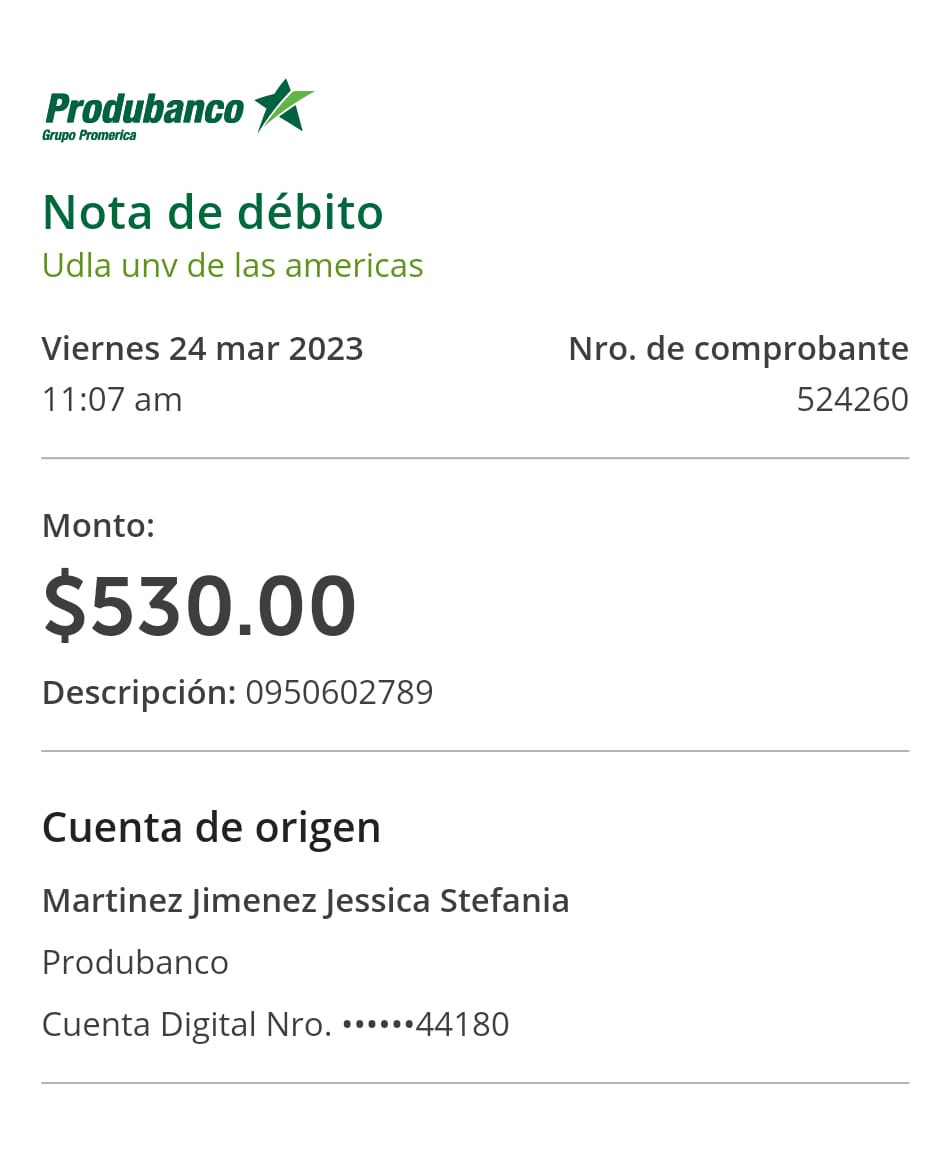Select the 11:07 am timestamp
Image resolution: width=951 pixels, height=1168 pixels.
pos(112,400)
